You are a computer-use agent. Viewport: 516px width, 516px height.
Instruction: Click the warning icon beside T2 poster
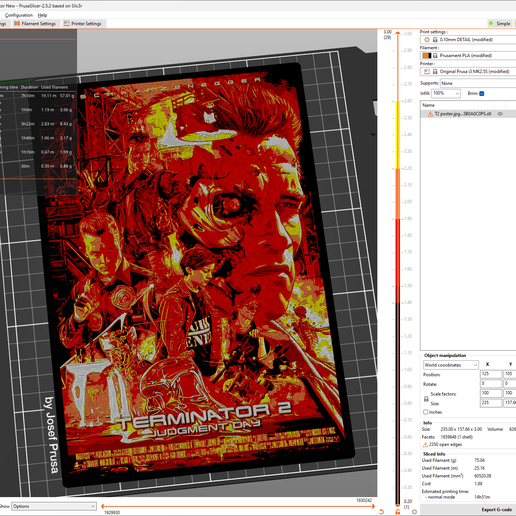tap(430, 114)
